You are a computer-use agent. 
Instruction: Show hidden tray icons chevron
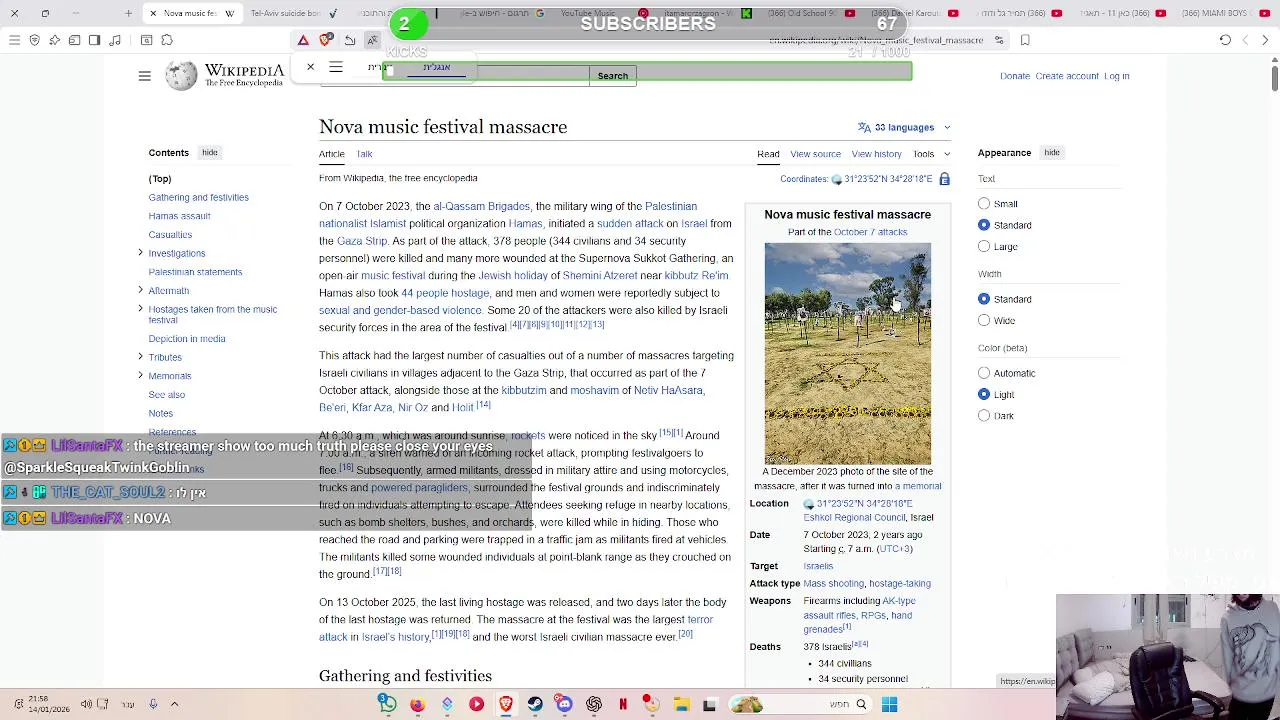pos(174,704)
